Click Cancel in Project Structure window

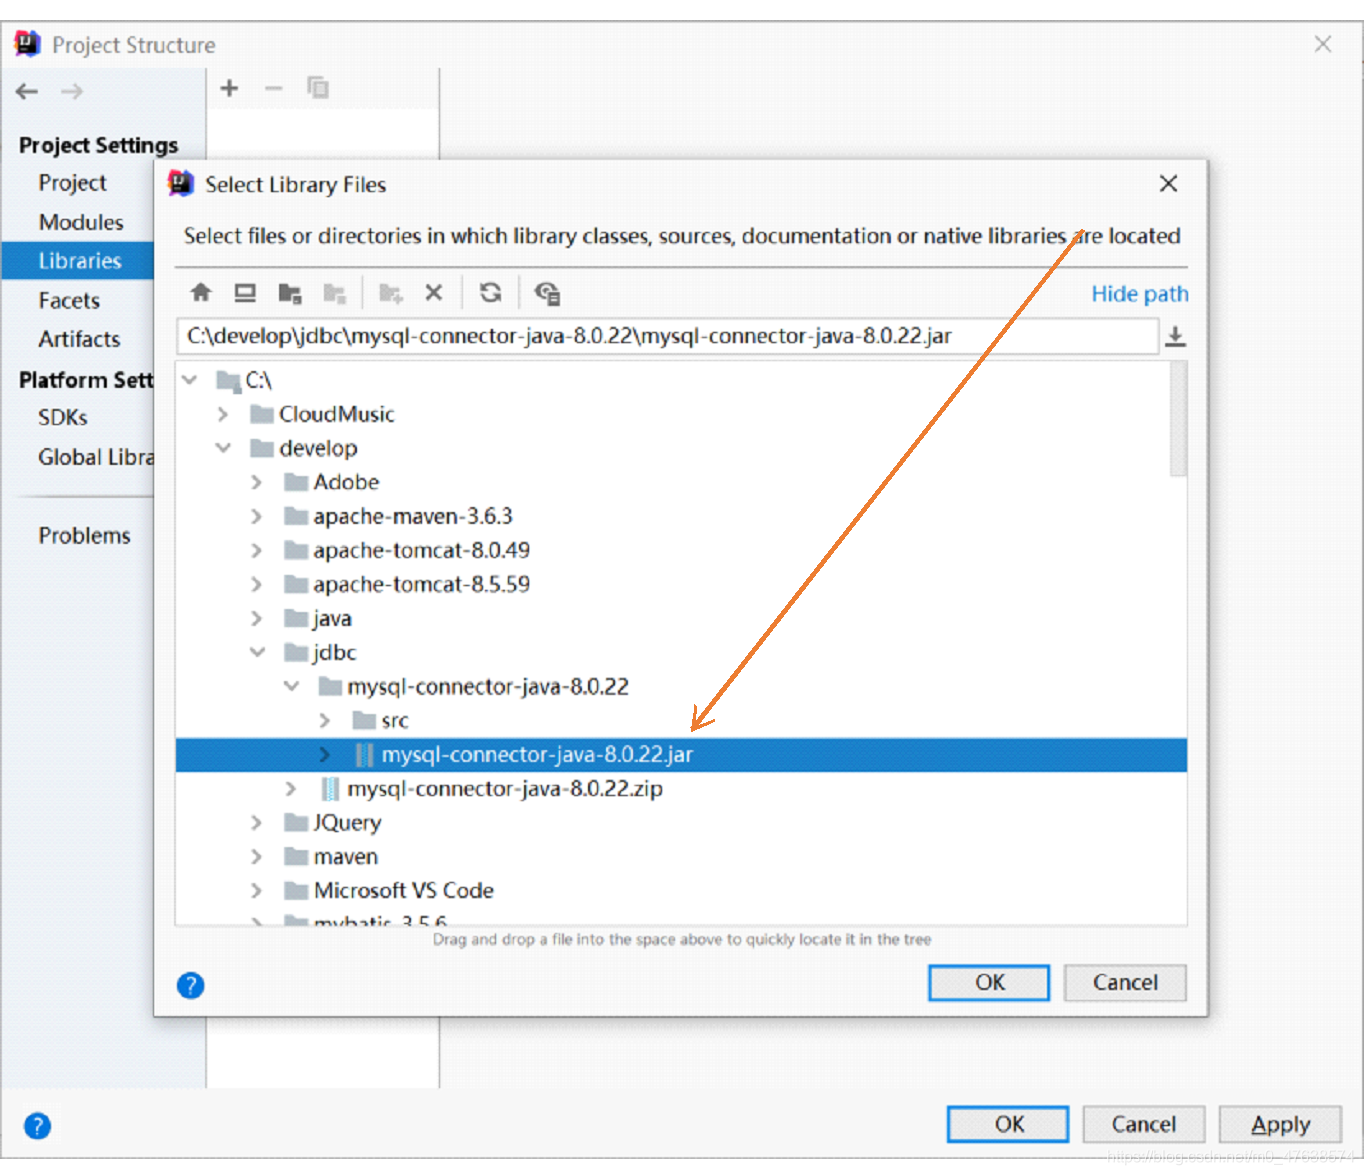pyautogui.click(x=1143, y=1124)
